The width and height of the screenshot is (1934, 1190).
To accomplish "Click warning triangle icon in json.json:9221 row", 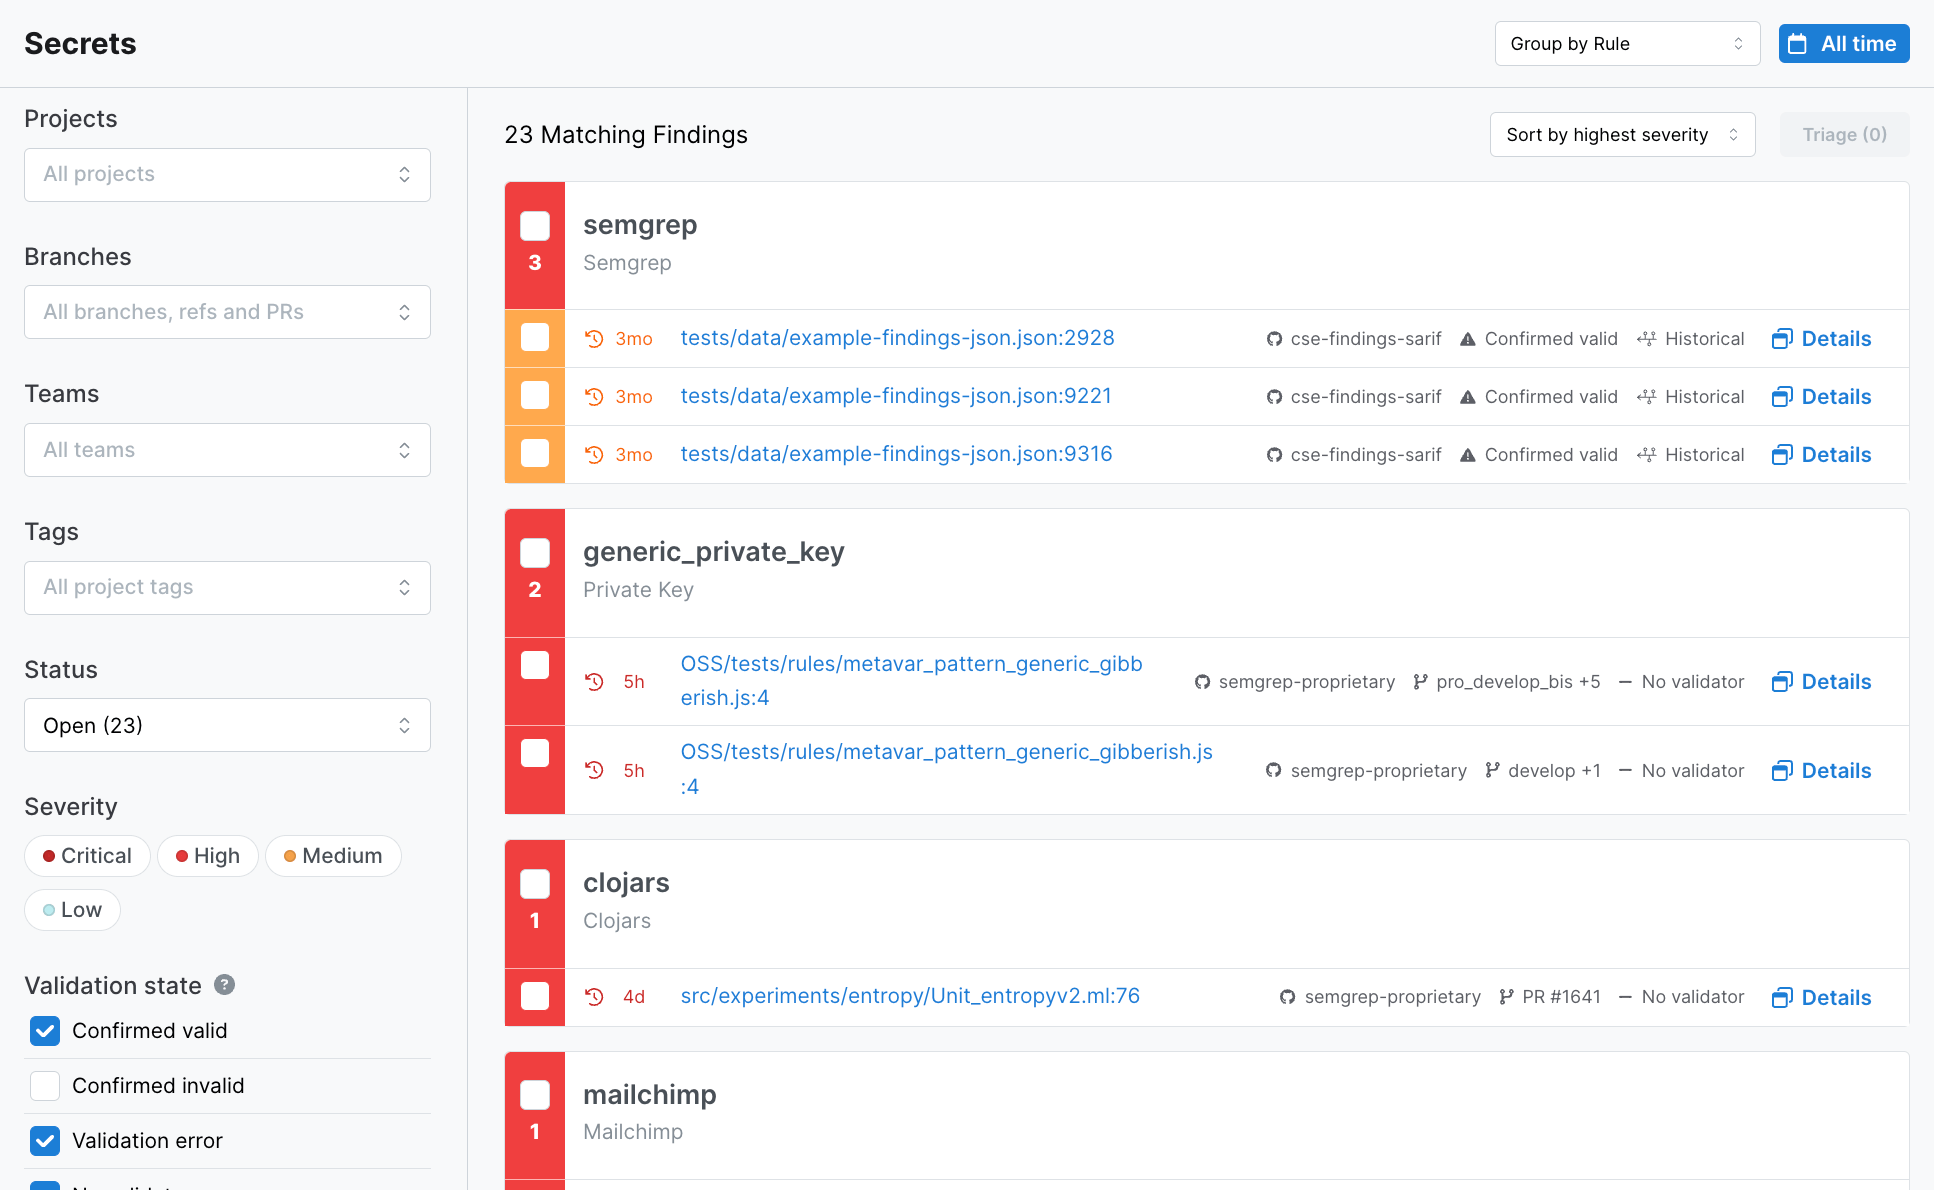I will click(x=1468, y=397).
